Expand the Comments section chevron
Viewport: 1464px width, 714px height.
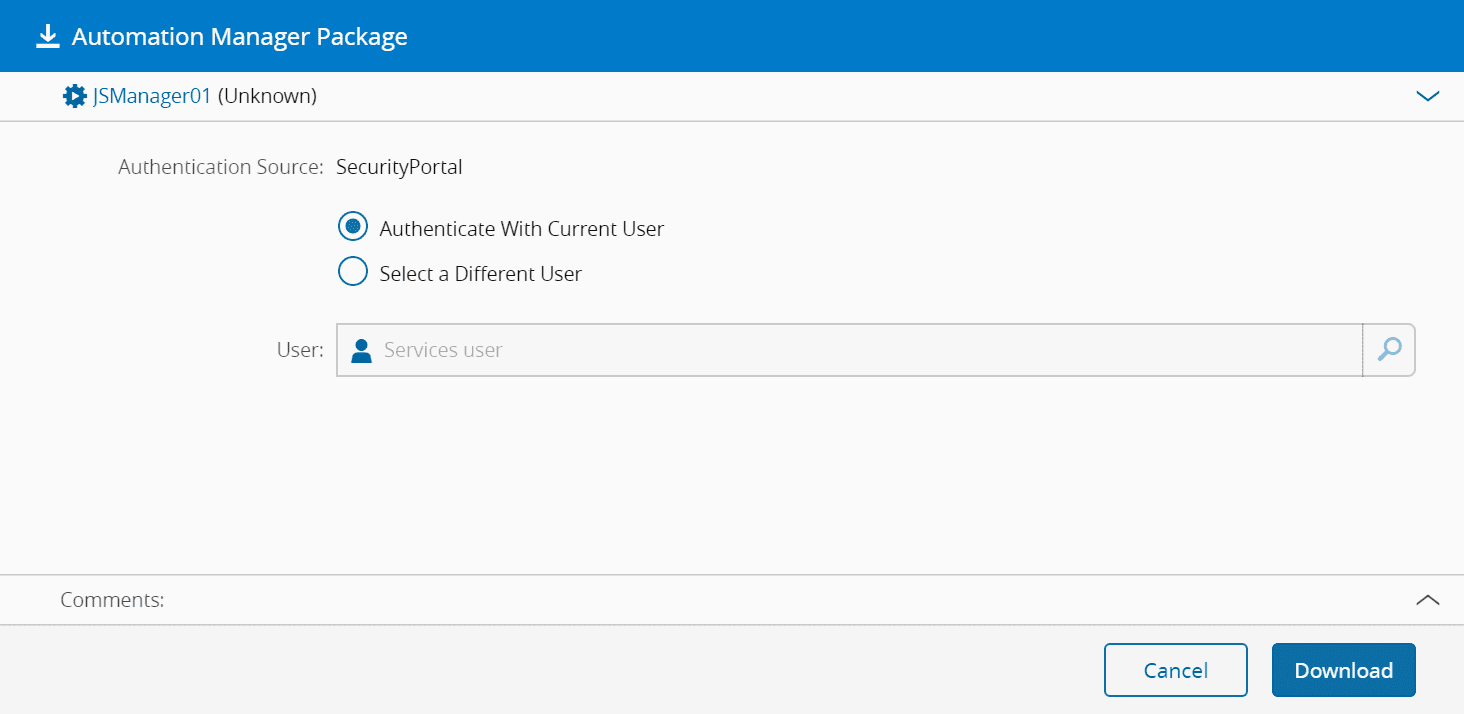1427,600
